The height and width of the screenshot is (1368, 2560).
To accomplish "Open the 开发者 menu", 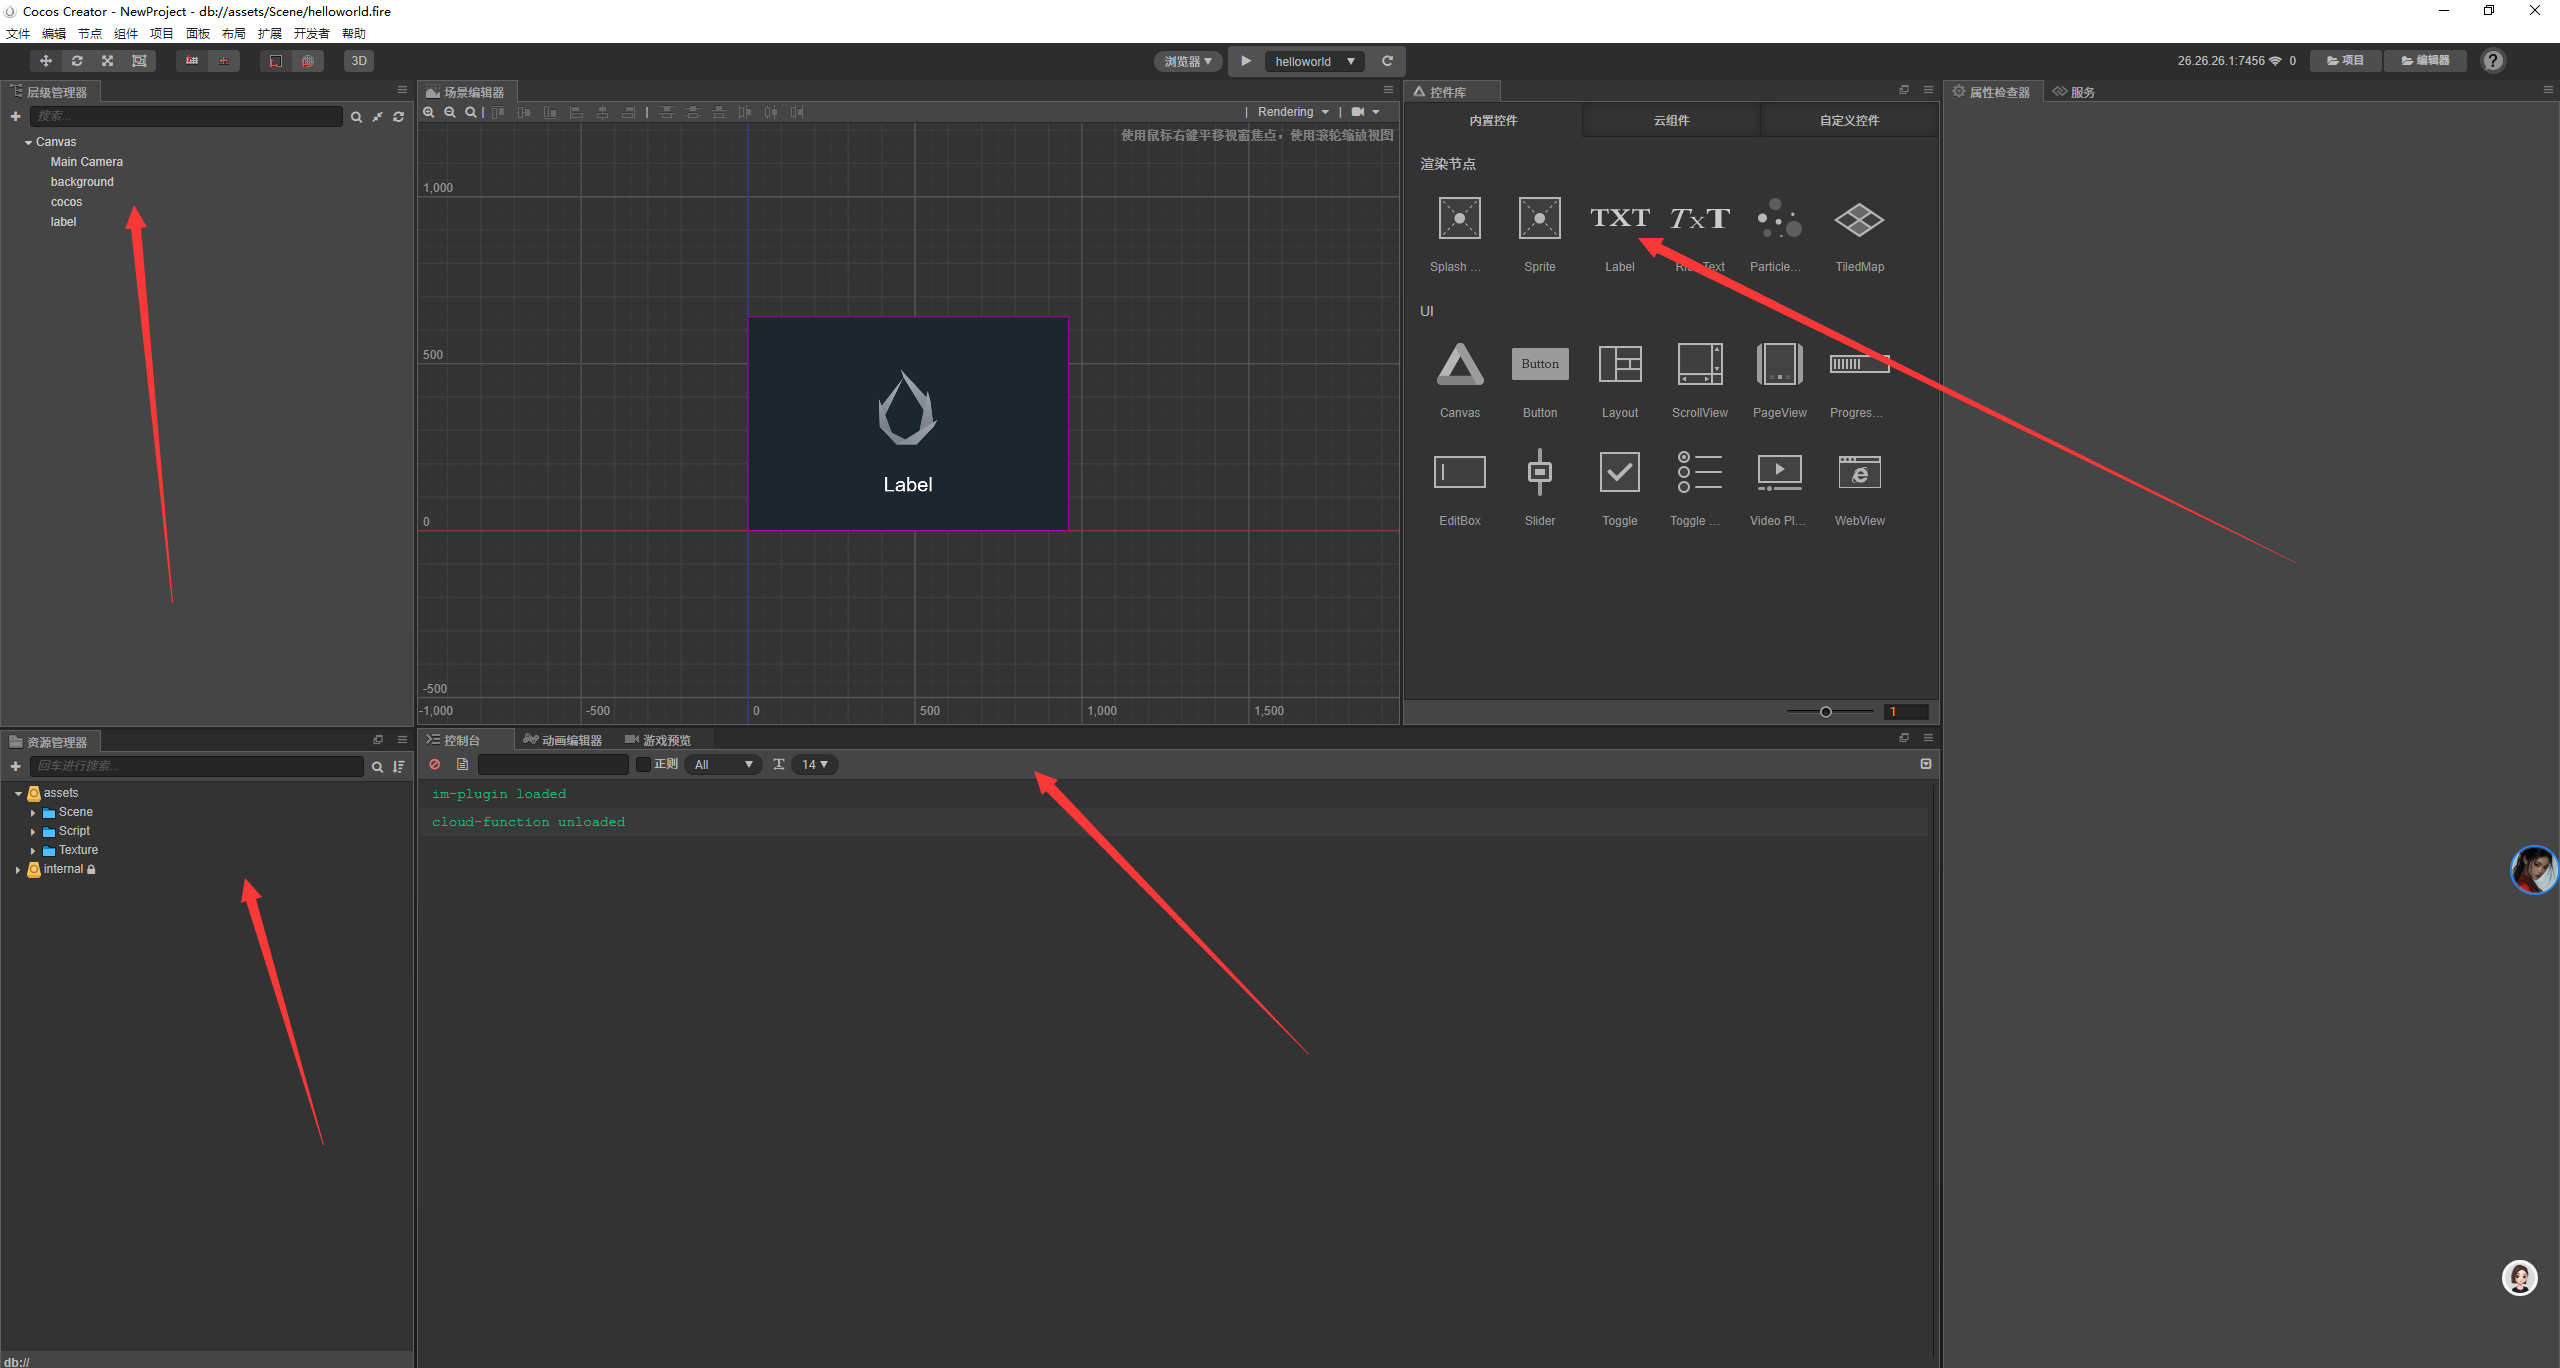I will pos(312,34).
